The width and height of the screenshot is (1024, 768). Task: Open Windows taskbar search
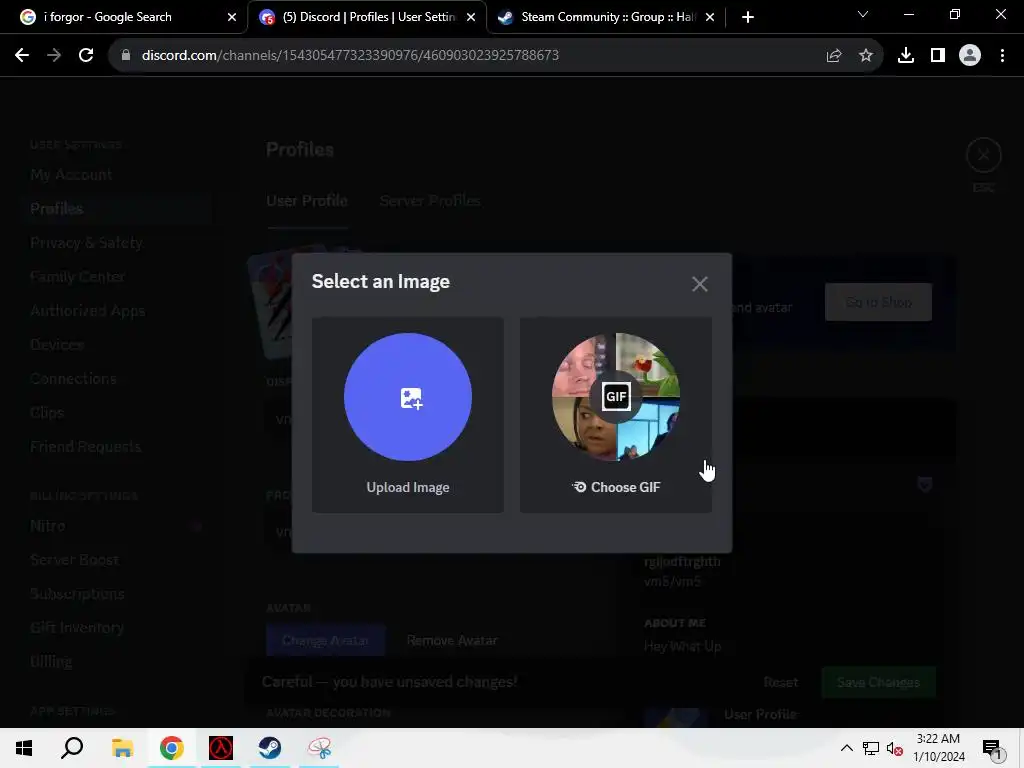[72, 748]
